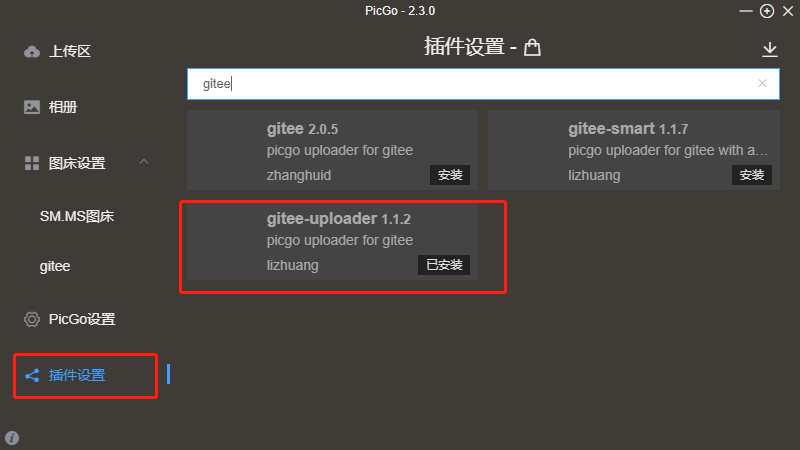The height and width of the screenshot is (450, 800).
Task: Clear the search field with X
Action: click(x=762, y=83)
